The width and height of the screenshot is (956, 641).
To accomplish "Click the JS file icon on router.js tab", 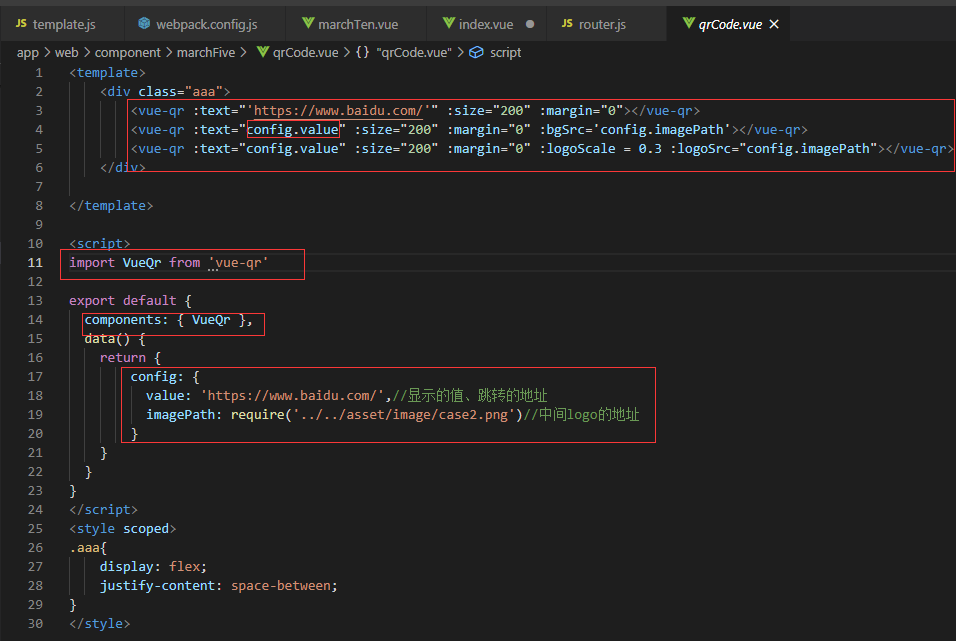I will tap(568, 23).
